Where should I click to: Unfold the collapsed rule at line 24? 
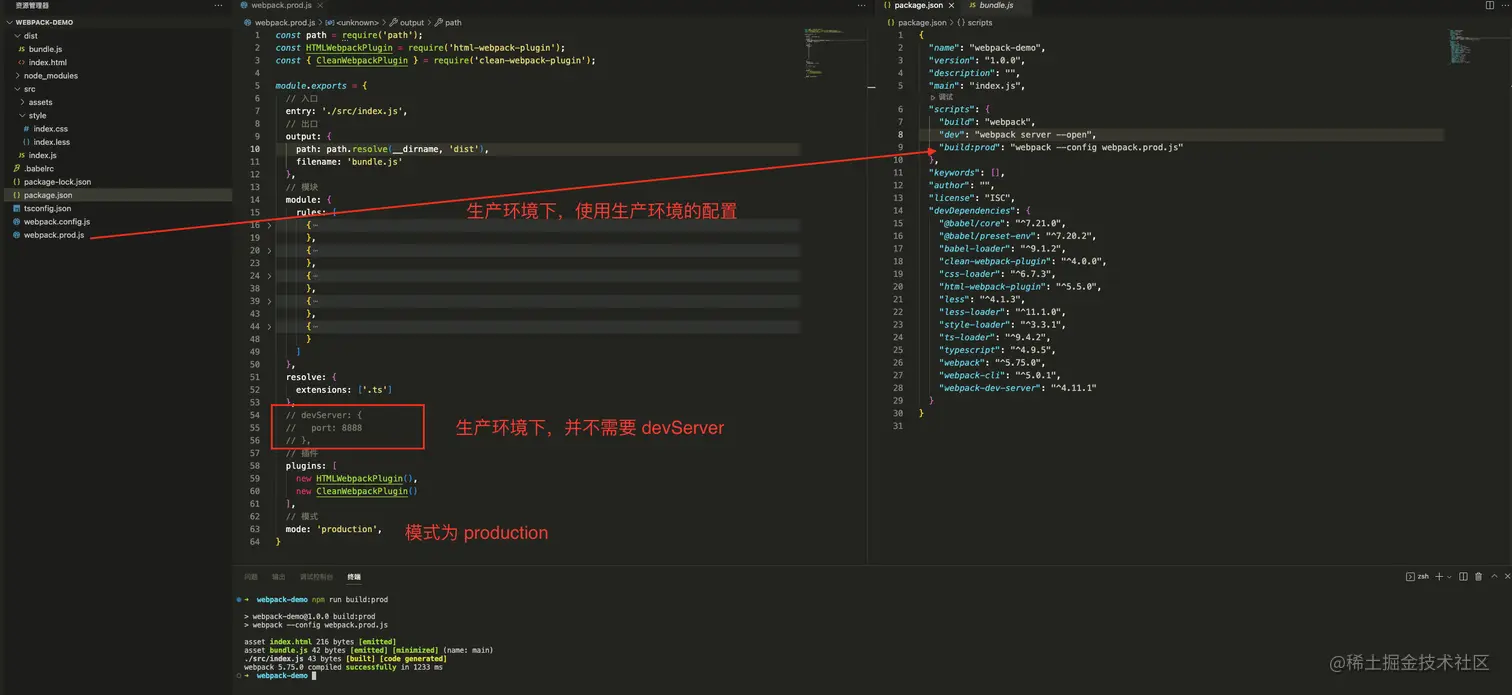pyautogui.click(x=269, y=276)
